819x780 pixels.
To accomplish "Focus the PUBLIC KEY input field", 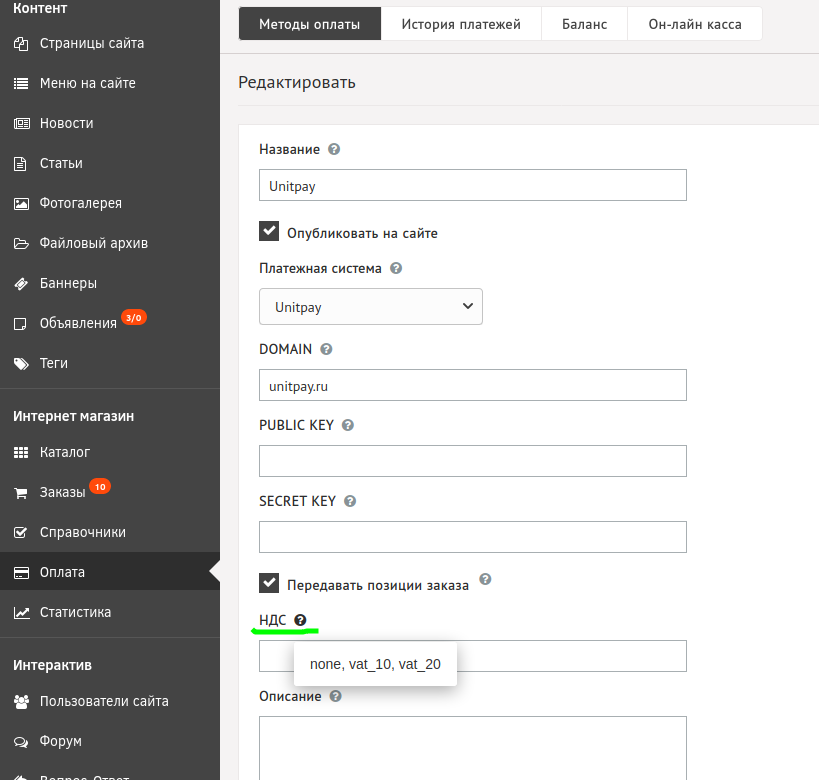I will click(472, 461).
